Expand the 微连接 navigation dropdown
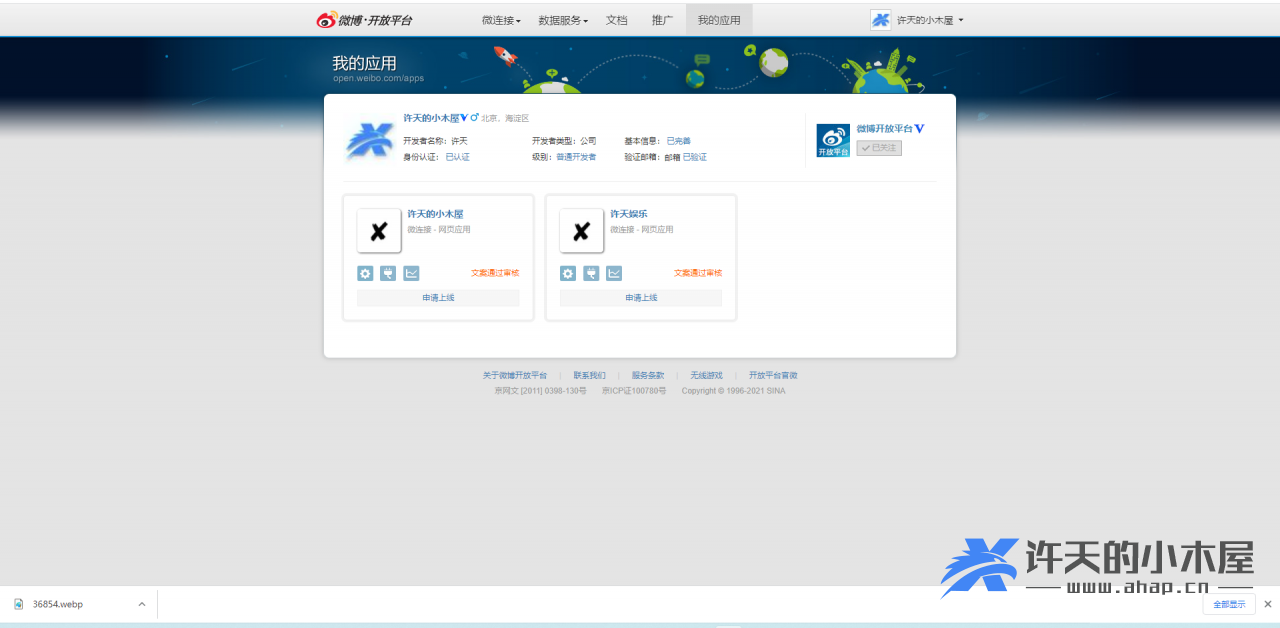1280x628 pixels. tap(503, 20)
